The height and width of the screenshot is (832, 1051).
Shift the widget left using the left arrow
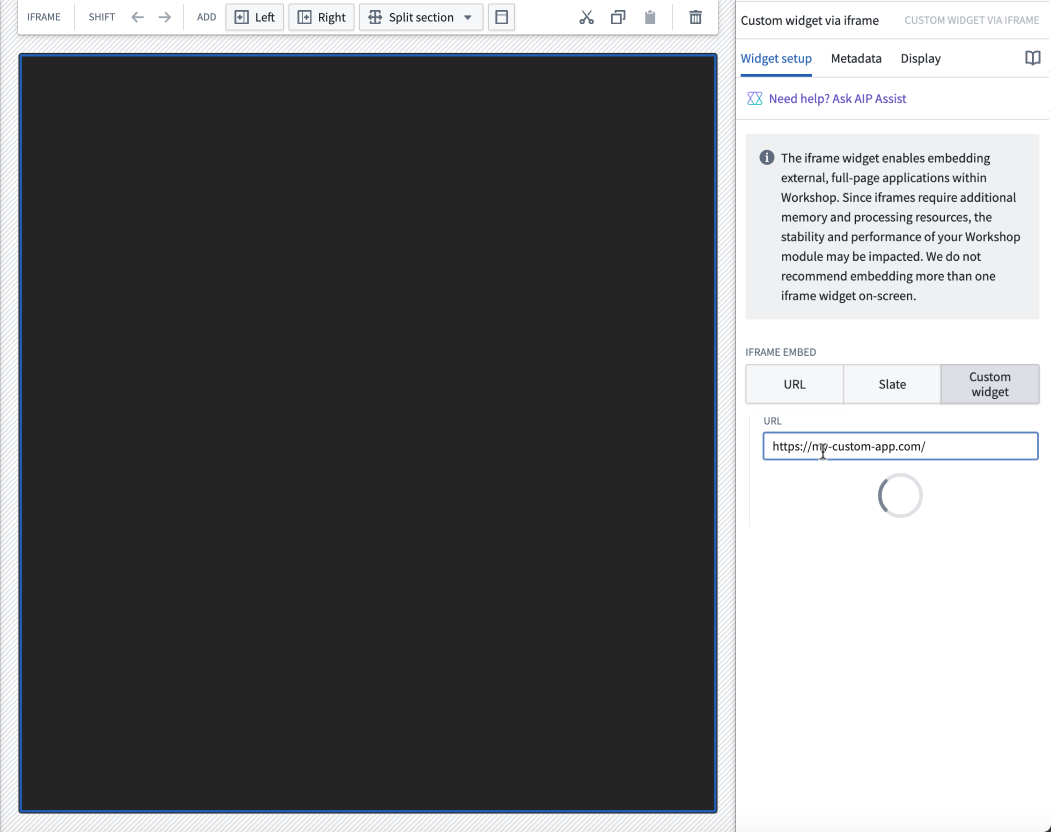[137, 17]
